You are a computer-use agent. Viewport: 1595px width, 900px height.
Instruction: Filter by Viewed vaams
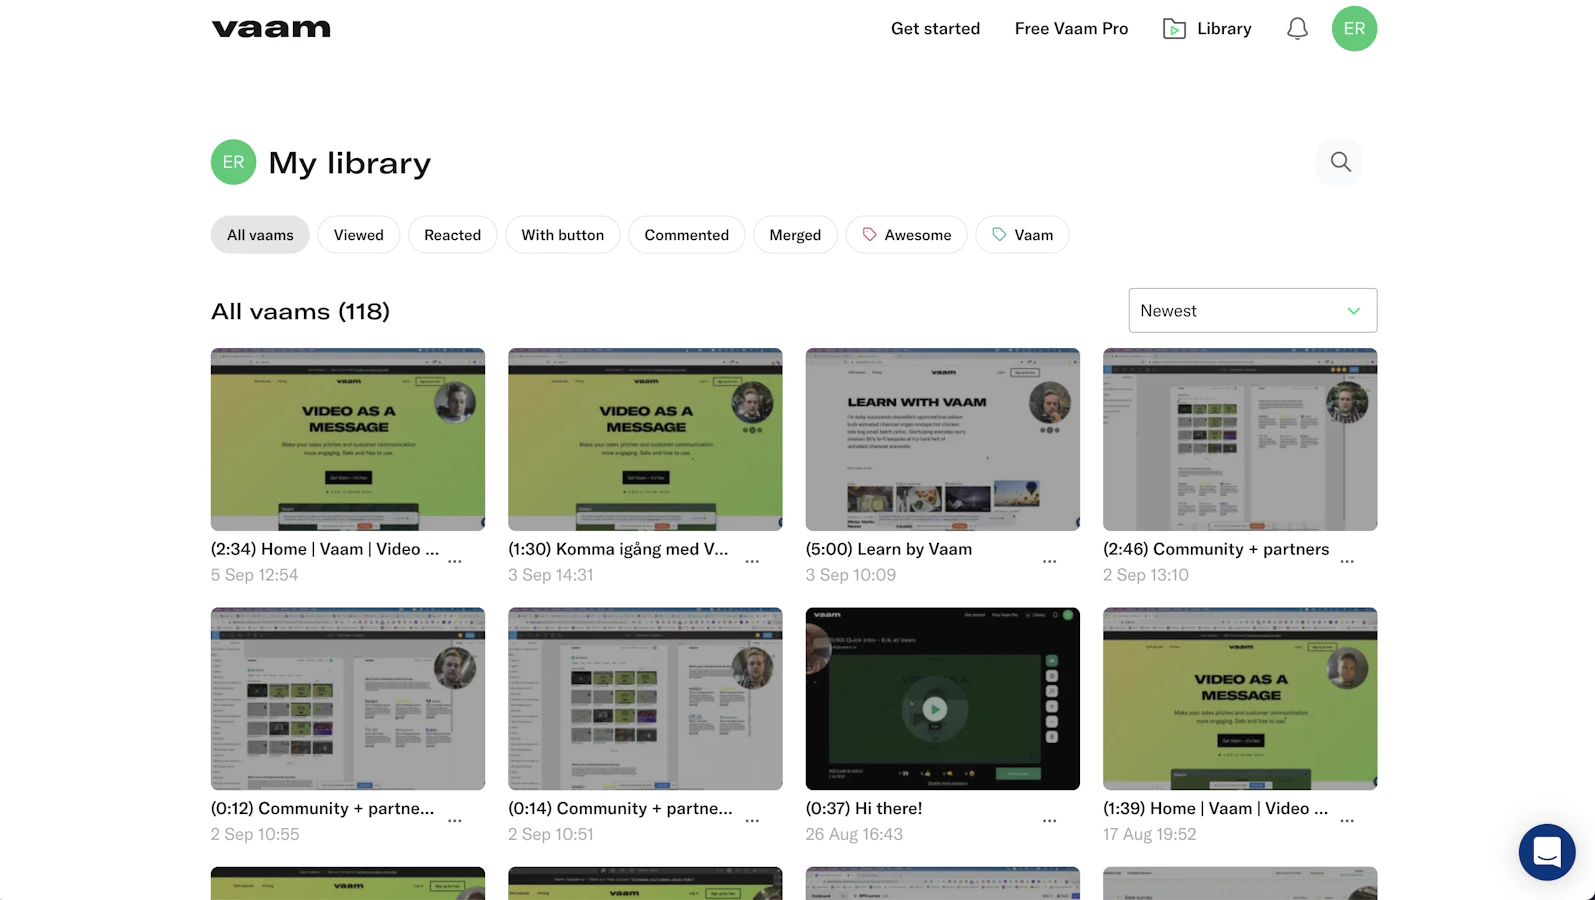tap(359, 235)
